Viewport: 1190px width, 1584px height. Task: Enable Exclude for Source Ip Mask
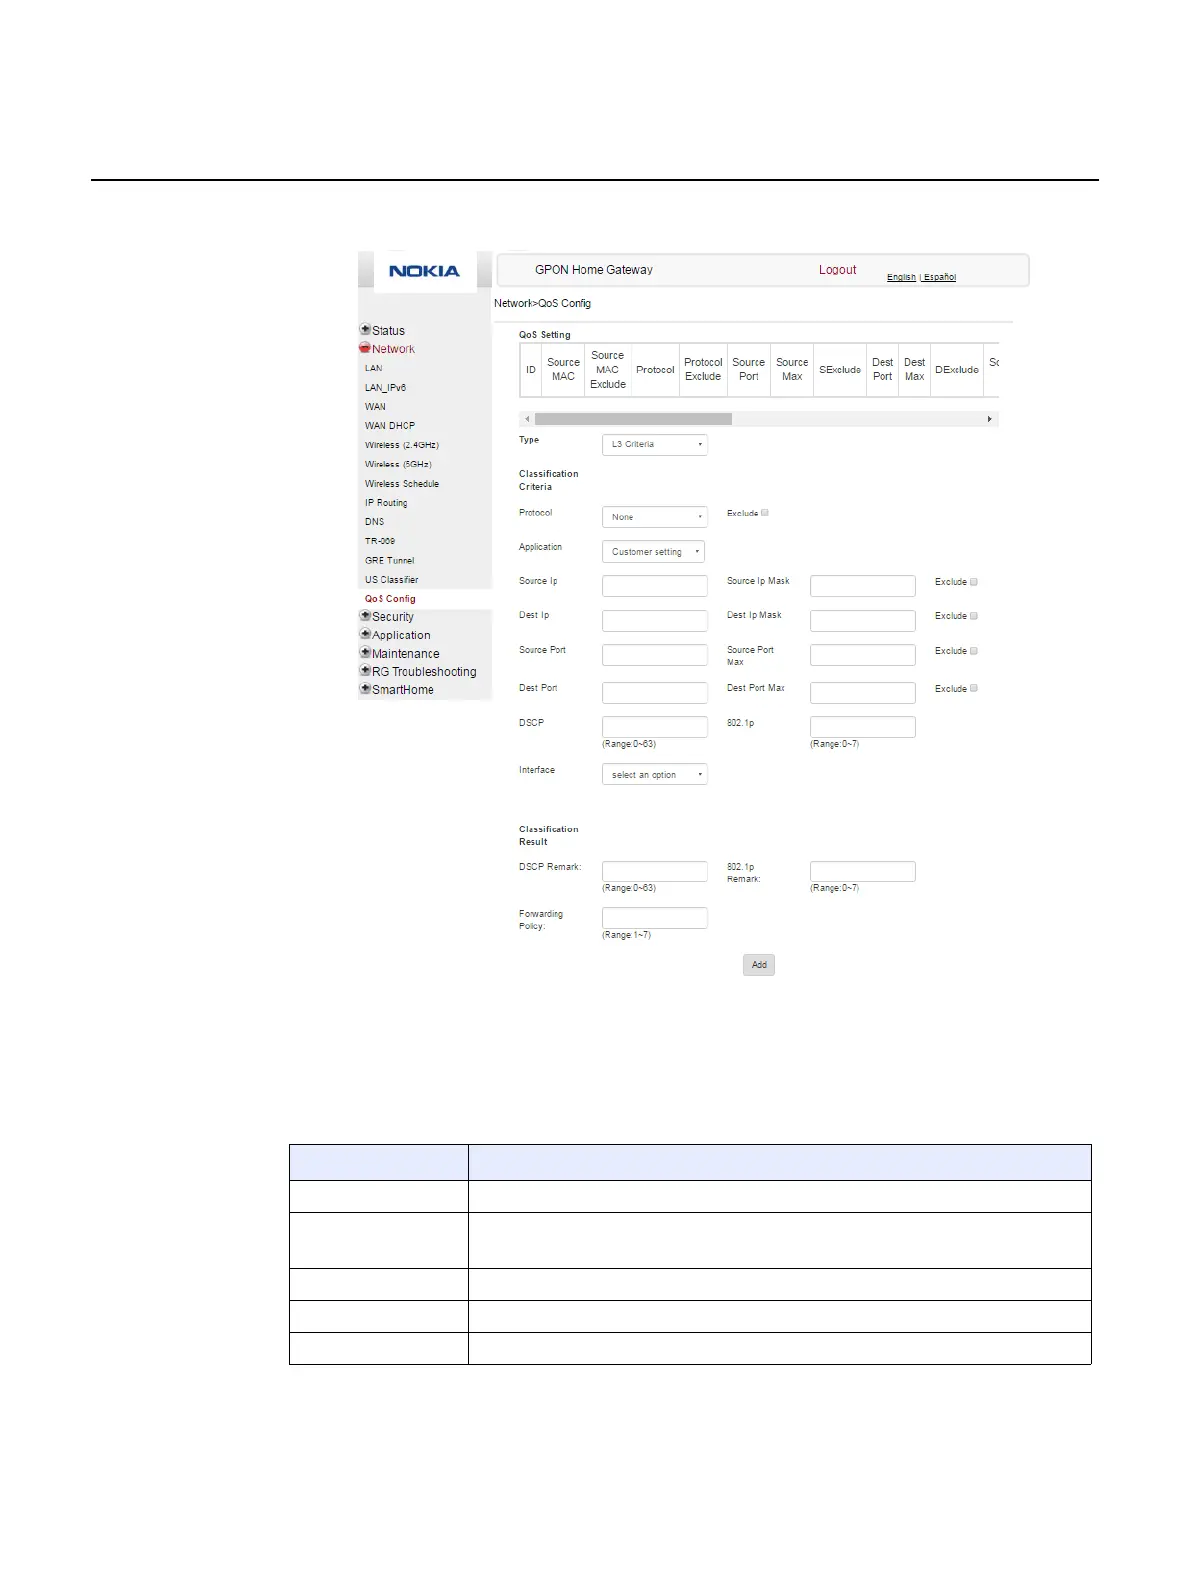pos(974,582)
